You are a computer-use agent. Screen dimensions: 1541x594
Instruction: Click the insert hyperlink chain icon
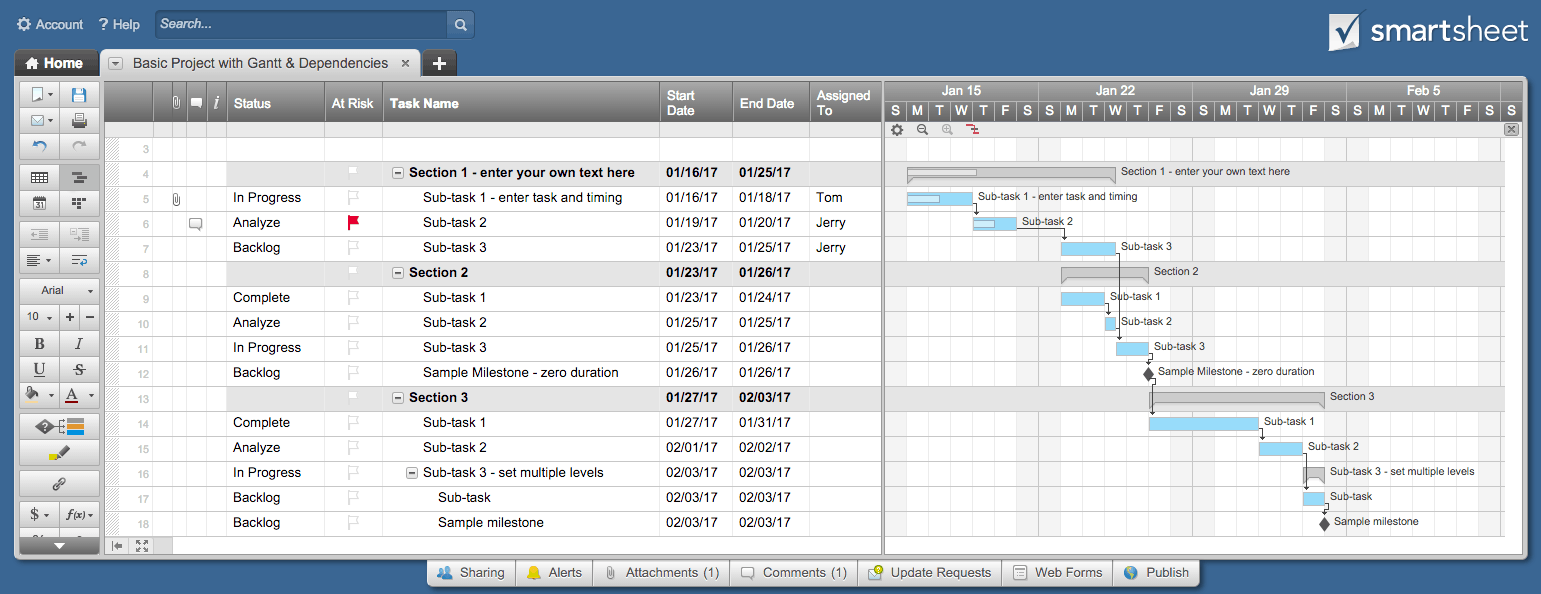[59, 484]
